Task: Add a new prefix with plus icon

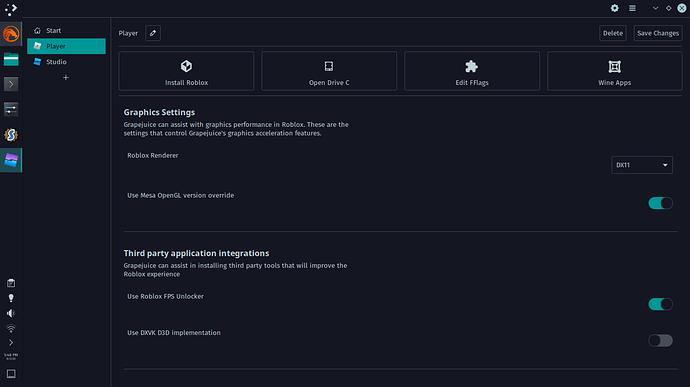Action: coord(66,78)
